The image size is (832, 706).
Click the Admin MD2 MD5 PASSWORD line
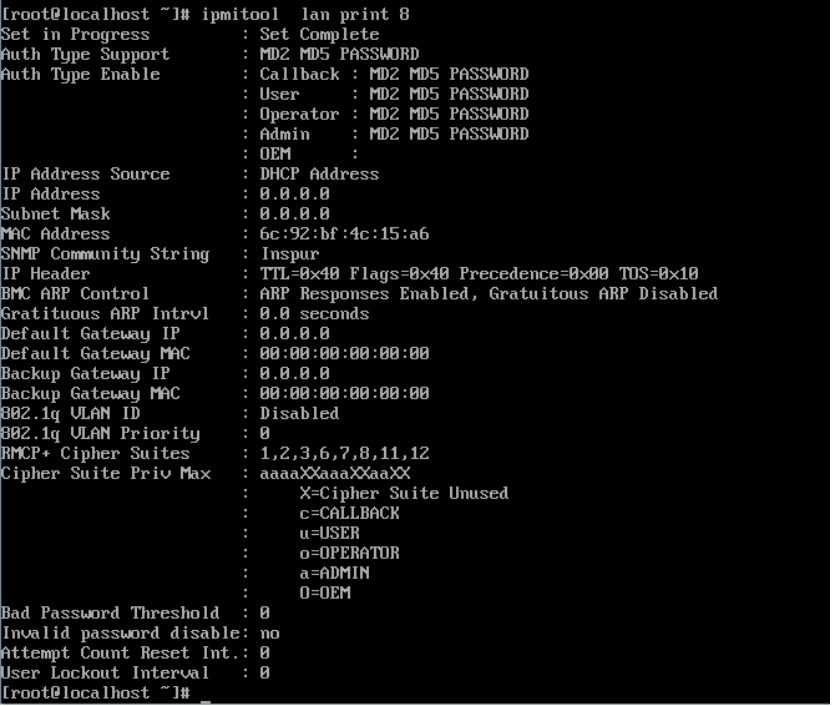pos(394,134)
